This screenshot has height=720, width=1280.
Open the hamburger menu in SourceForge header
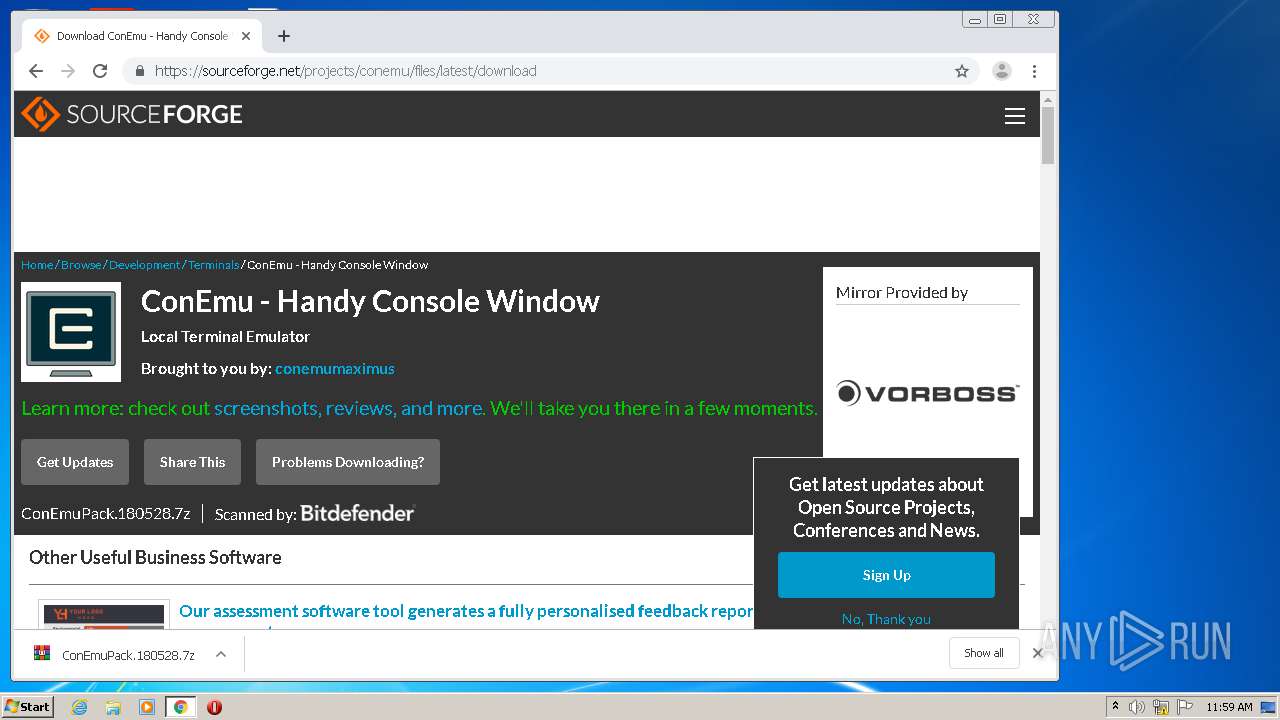coord(1015,116)
